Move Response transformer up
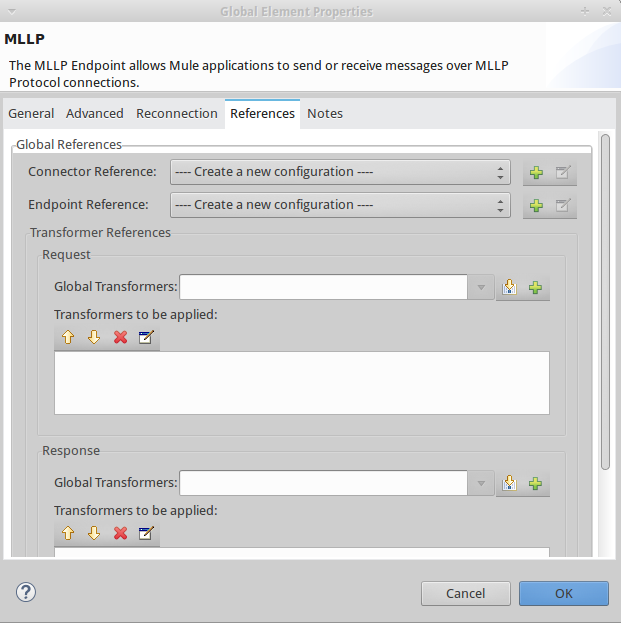Viewport: 621px width, 623px height. coord(68,533)
